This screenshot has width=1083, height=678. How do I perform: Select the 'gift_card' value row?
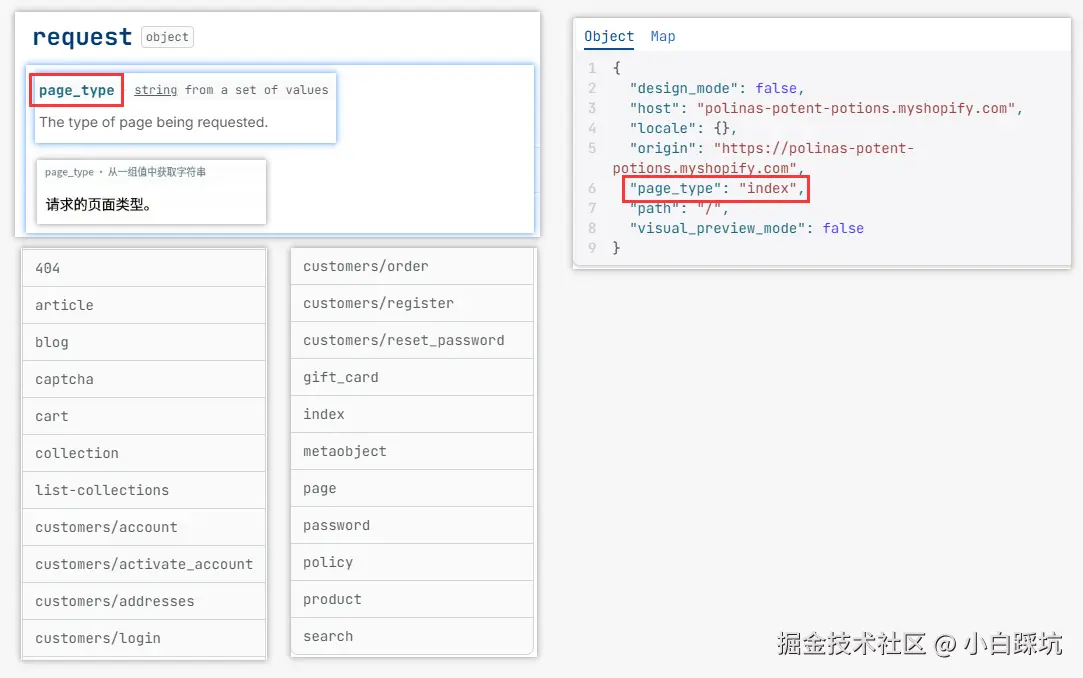[412, 378]
